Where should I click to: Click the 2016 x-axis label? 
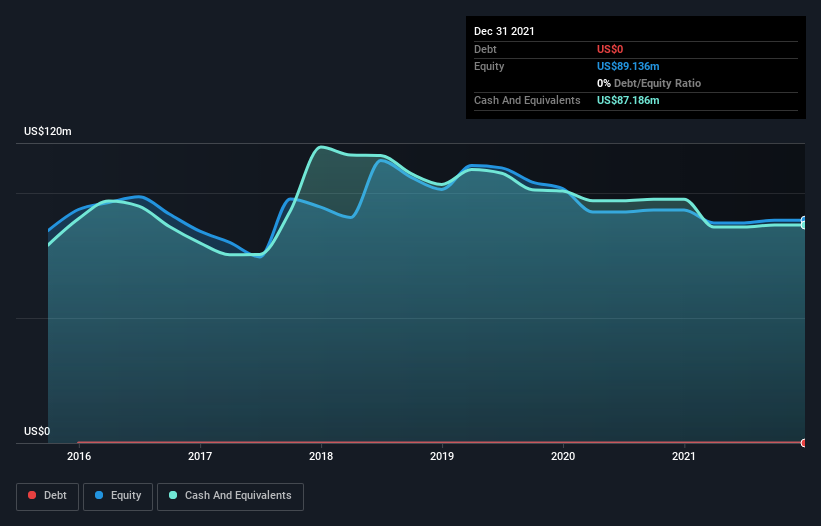79,456
